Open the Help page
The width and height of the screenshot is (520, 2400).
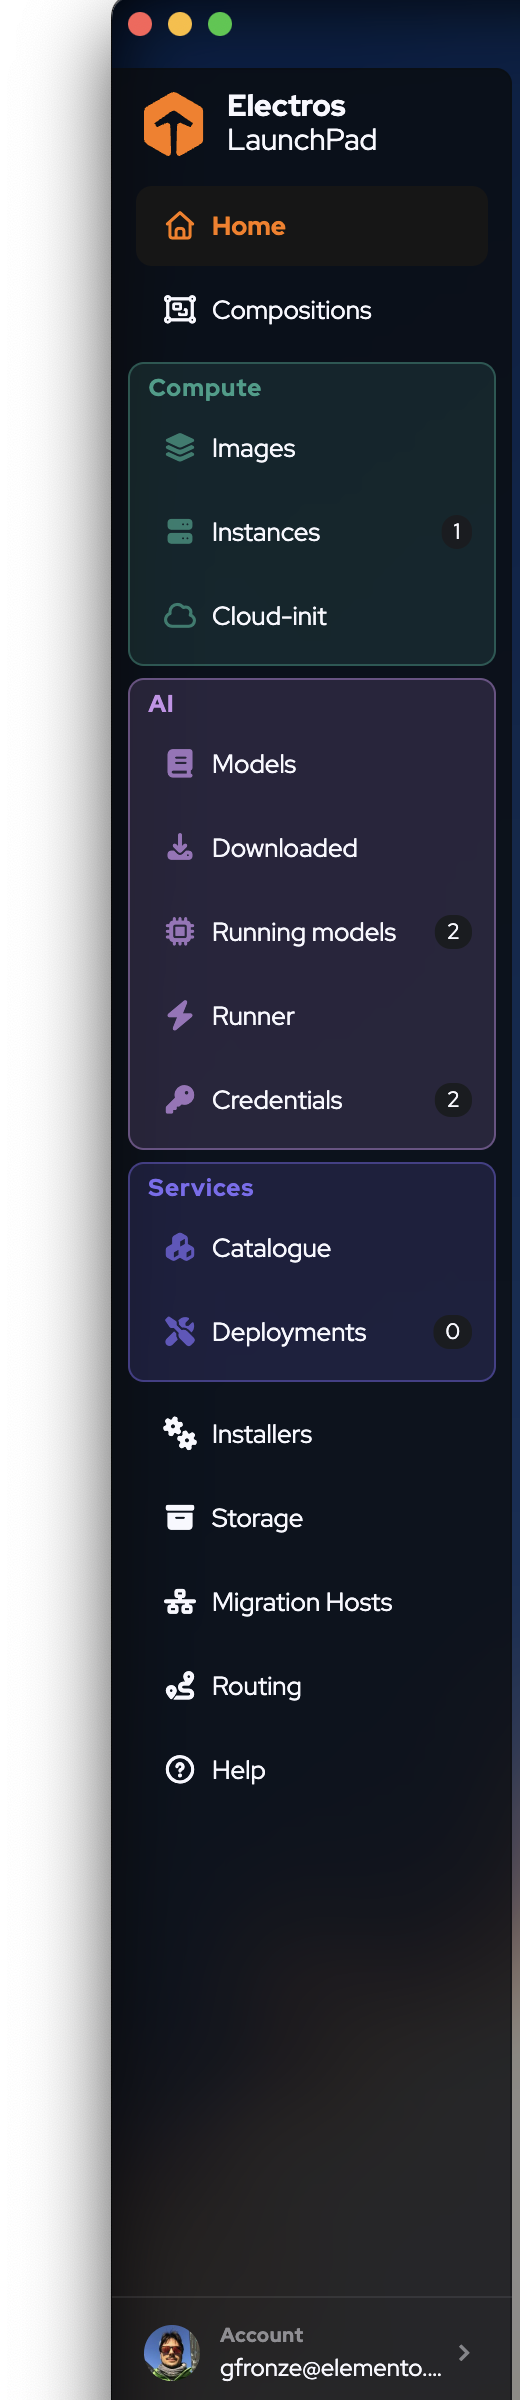point(312,1770)
